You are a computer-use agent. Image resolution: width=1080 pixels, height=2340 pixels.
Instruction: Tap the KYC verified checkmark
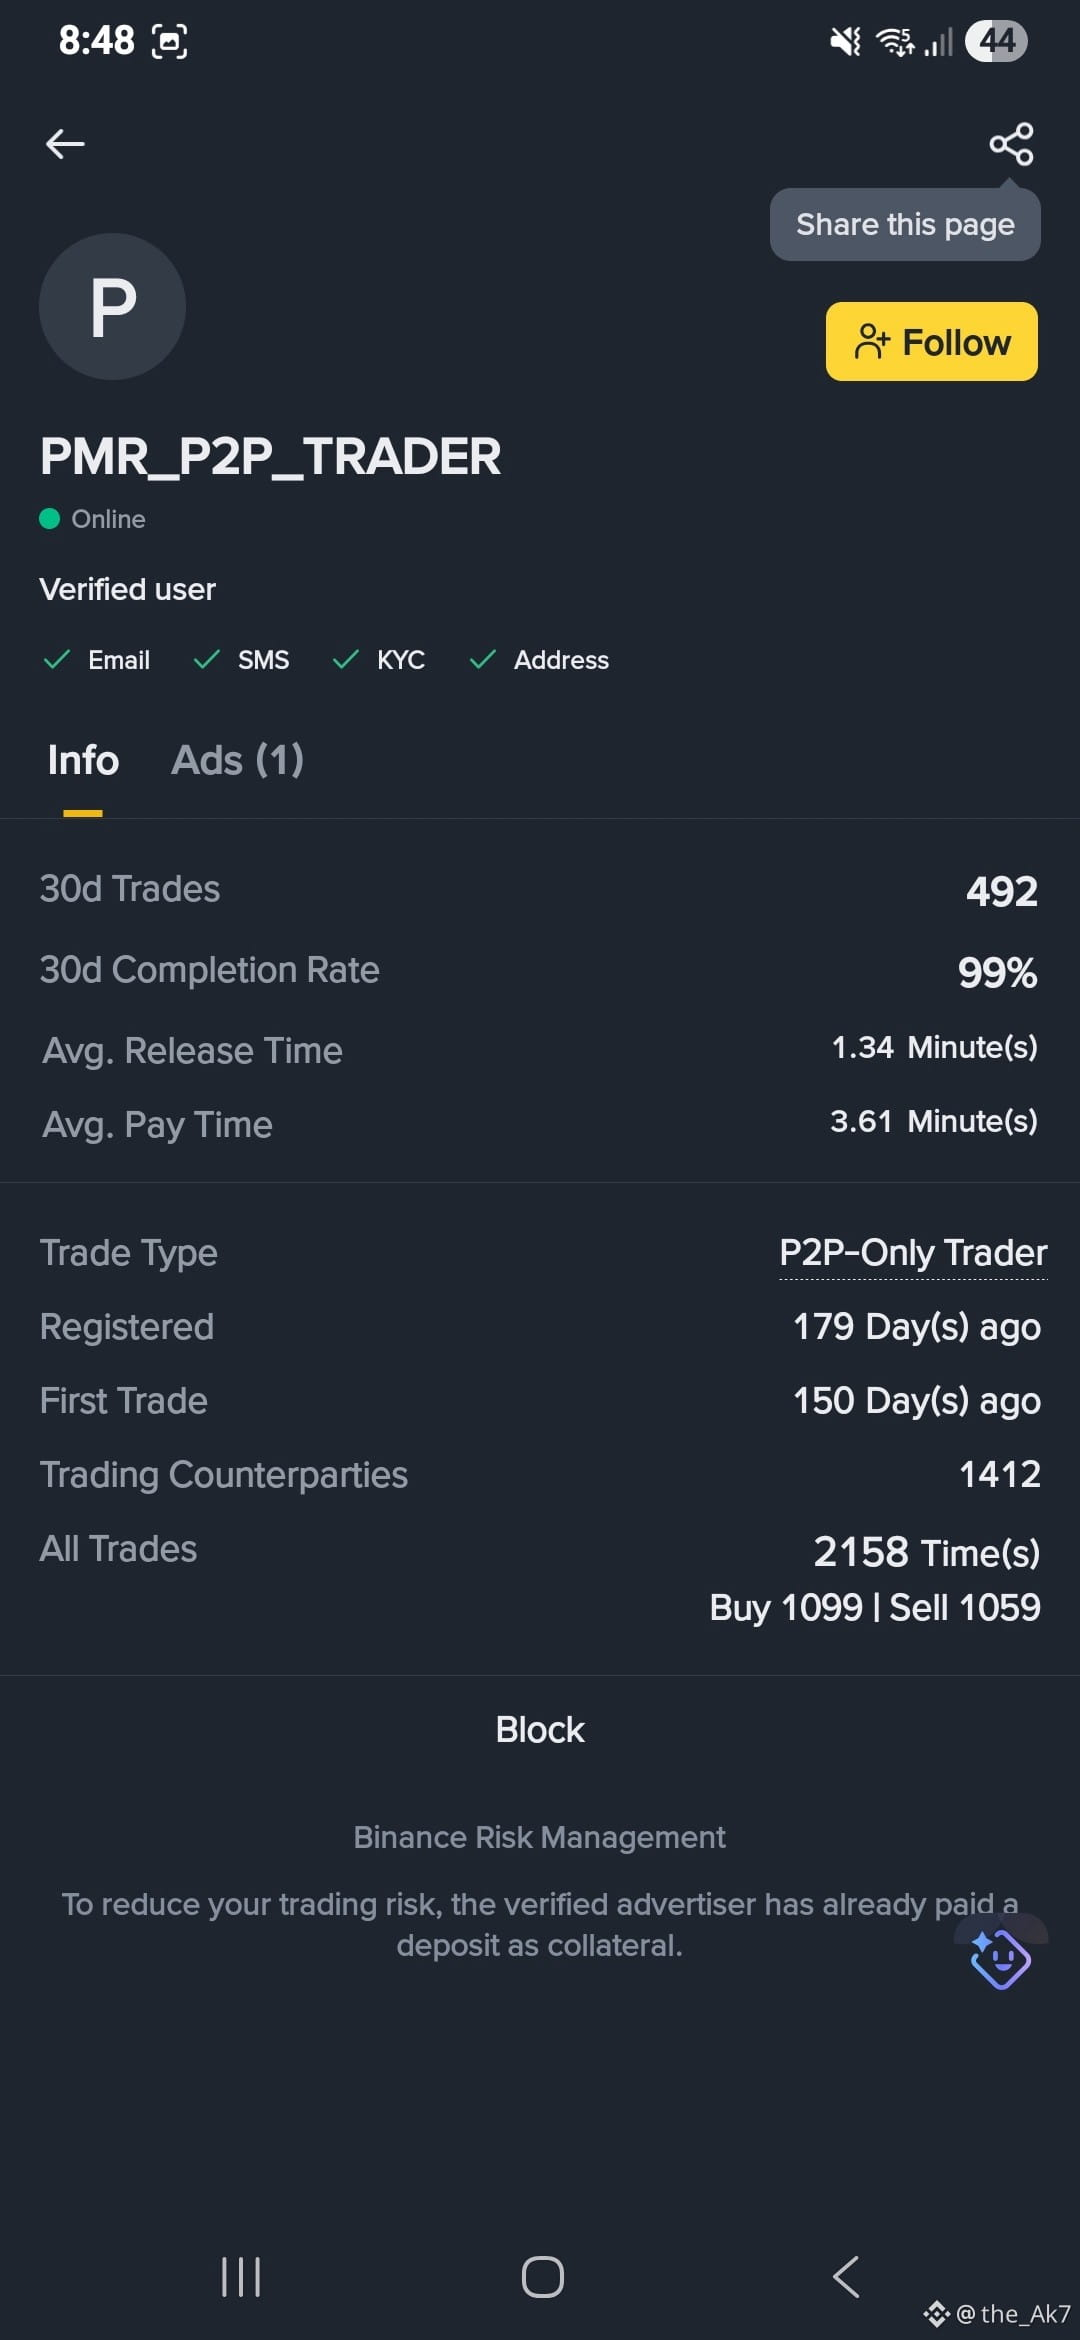tap(346, 659)
